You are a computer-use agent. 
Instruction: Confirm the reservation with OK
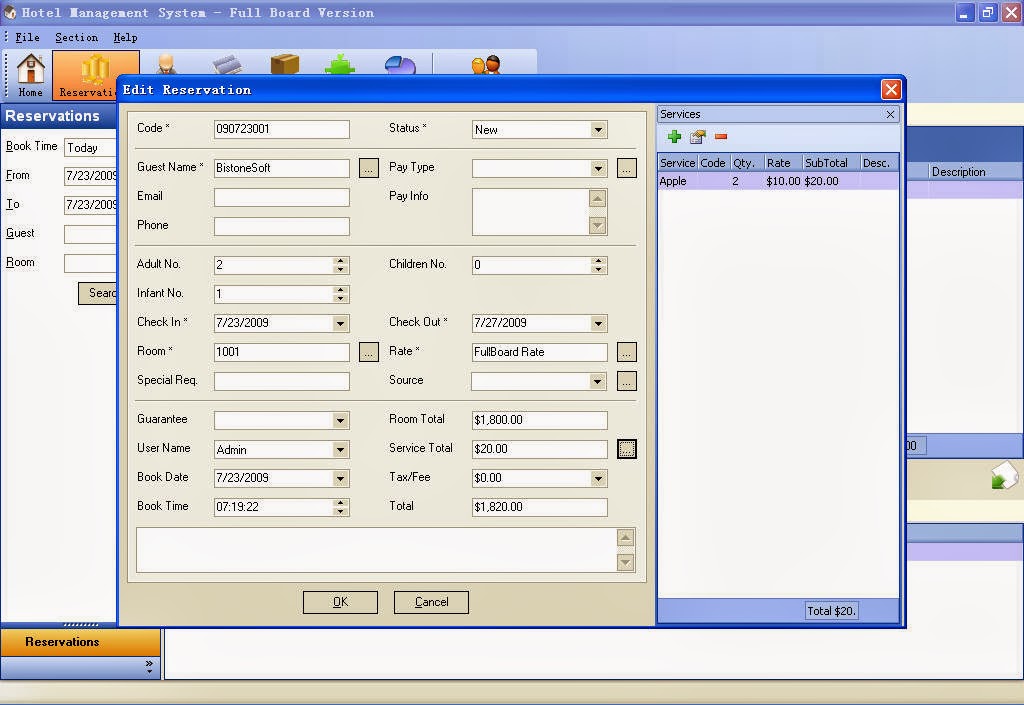(340, 602)
